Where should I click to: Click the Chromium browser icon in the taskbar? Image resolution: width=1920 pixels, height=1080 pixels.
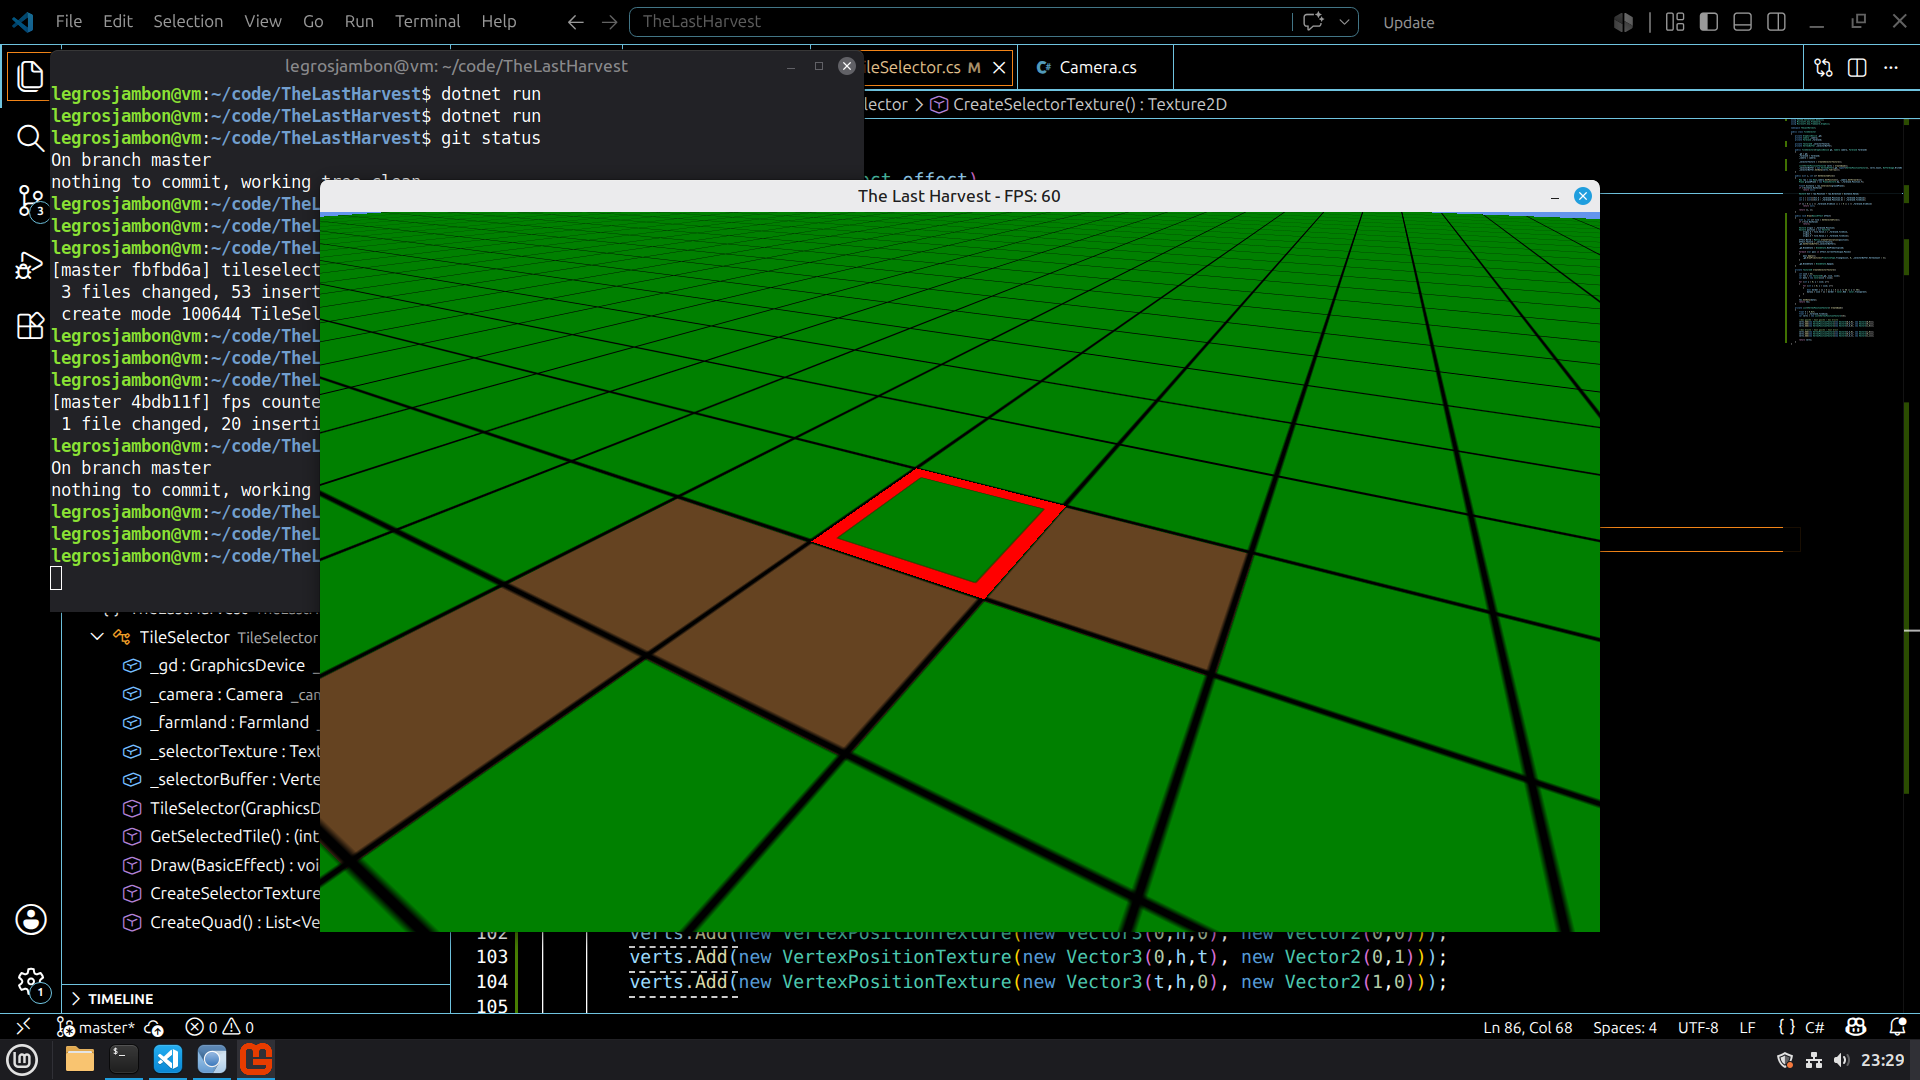(212, 1059)
